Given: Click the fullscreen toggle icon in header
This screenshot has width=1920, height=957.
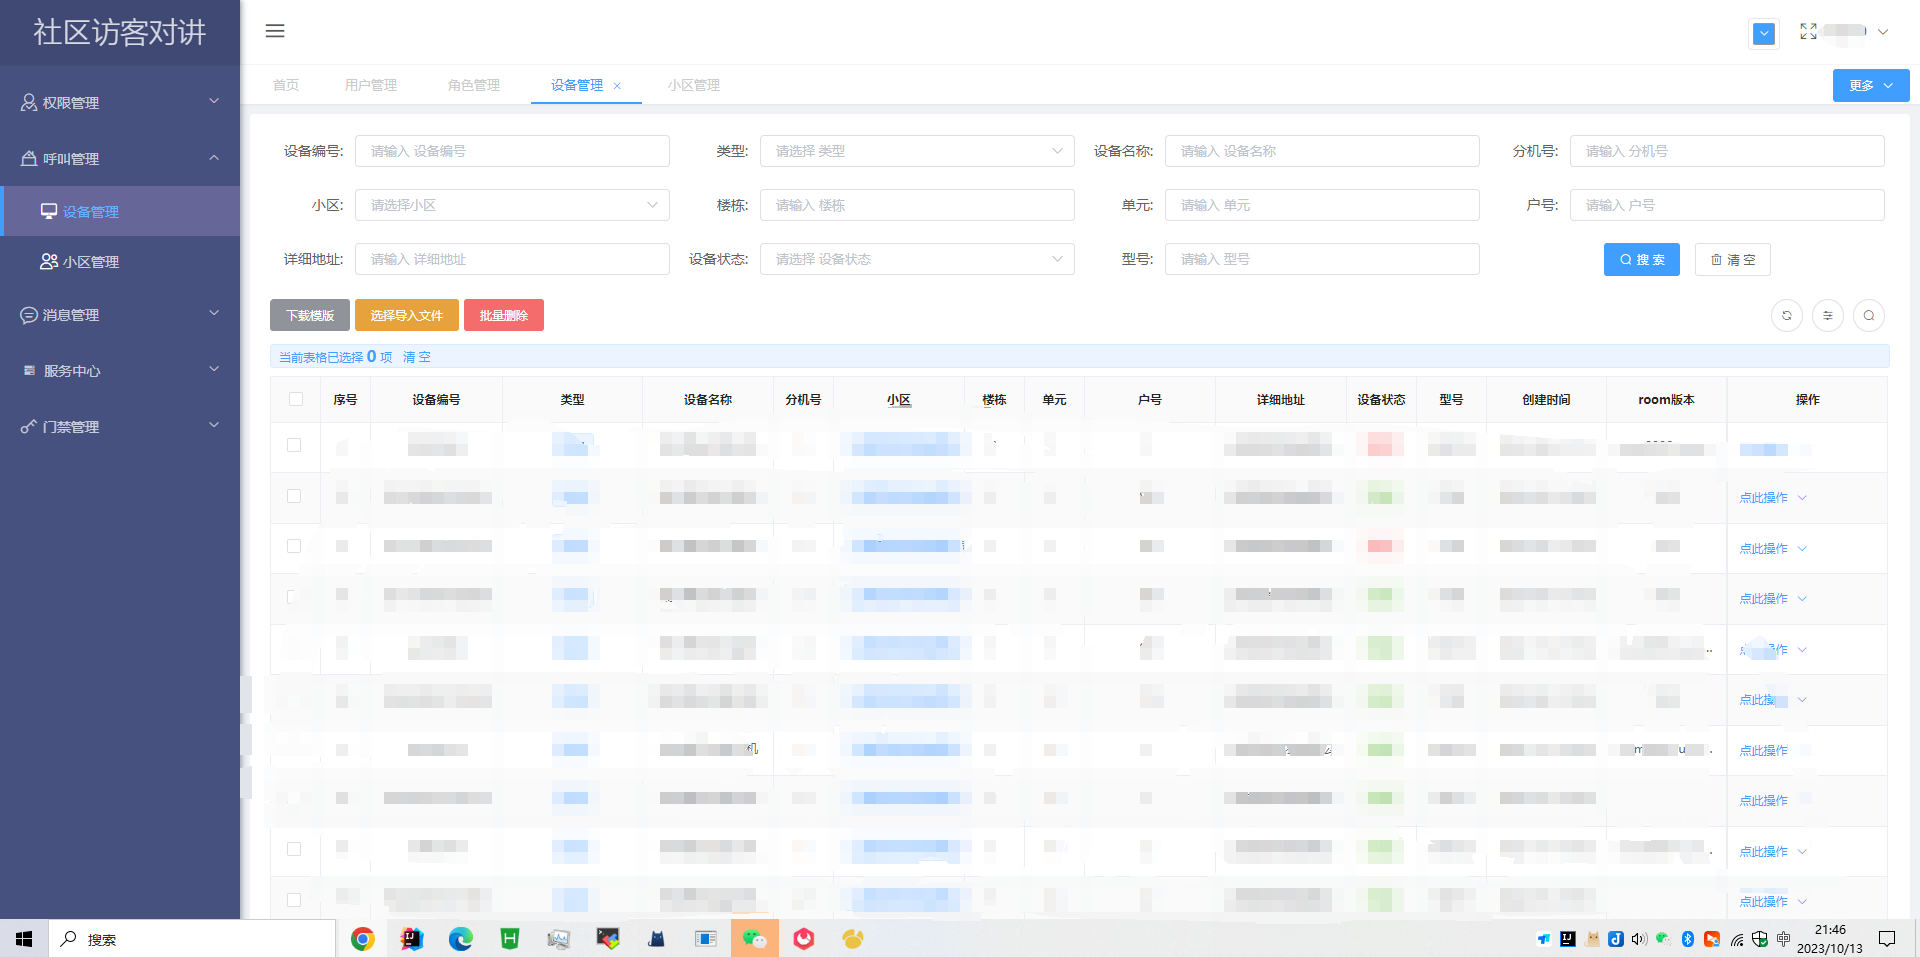Looking at the screenshot, I should click(1808, 31).
